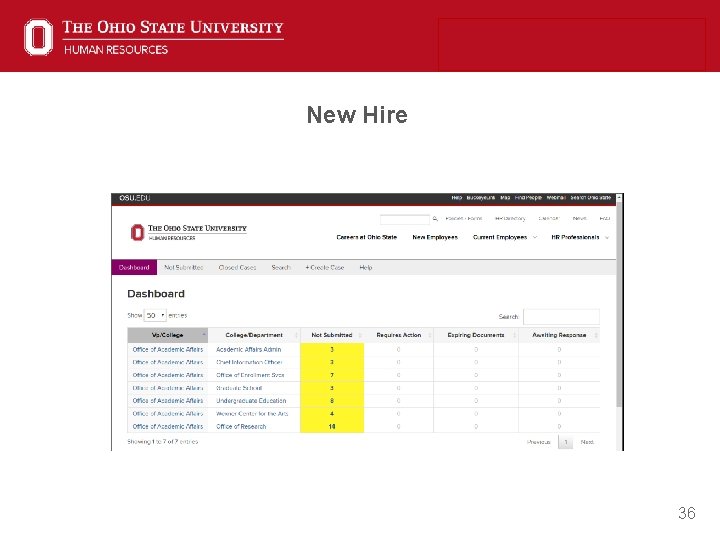The width and height of the screenshot is (720, 540).
Task: Sort by the Expiring Documents column header
Action: tap(476, 335)
